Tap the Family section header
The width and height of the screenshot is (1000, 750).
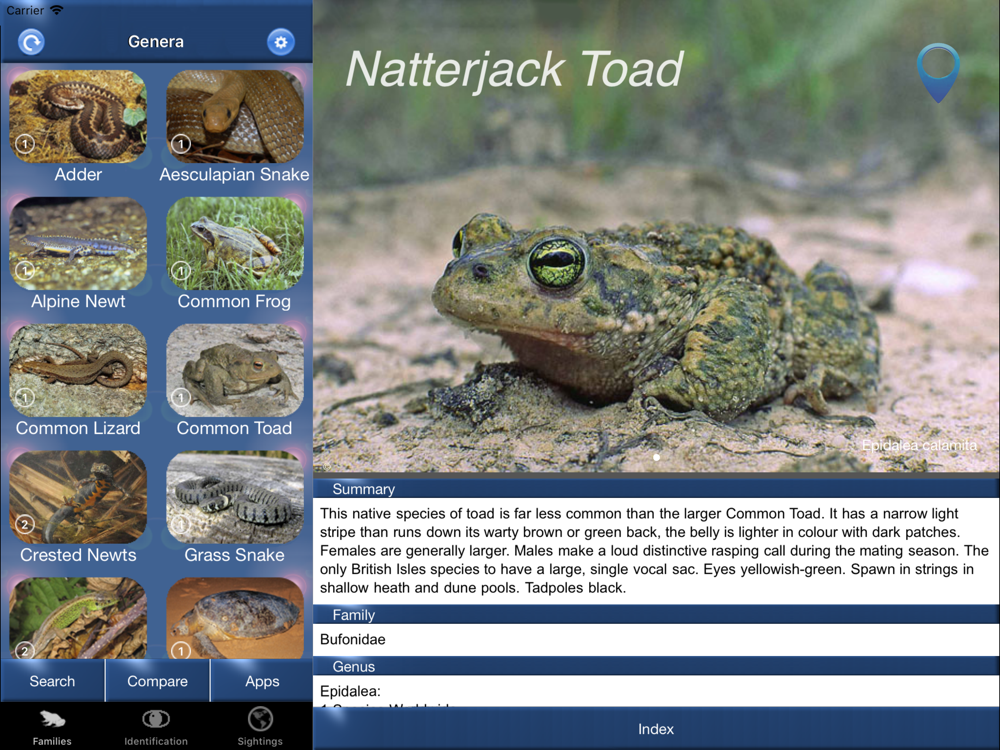click(656, 615)
